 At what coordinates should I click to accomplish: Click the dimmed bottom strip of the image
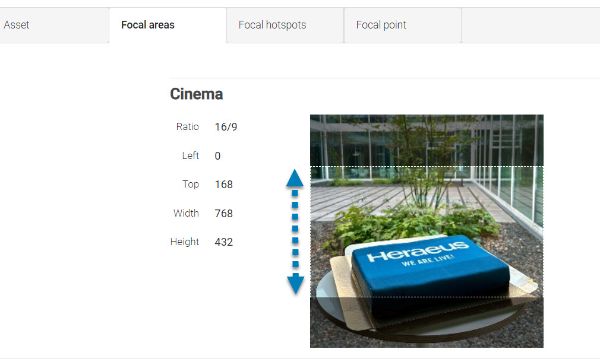point(427,323)
